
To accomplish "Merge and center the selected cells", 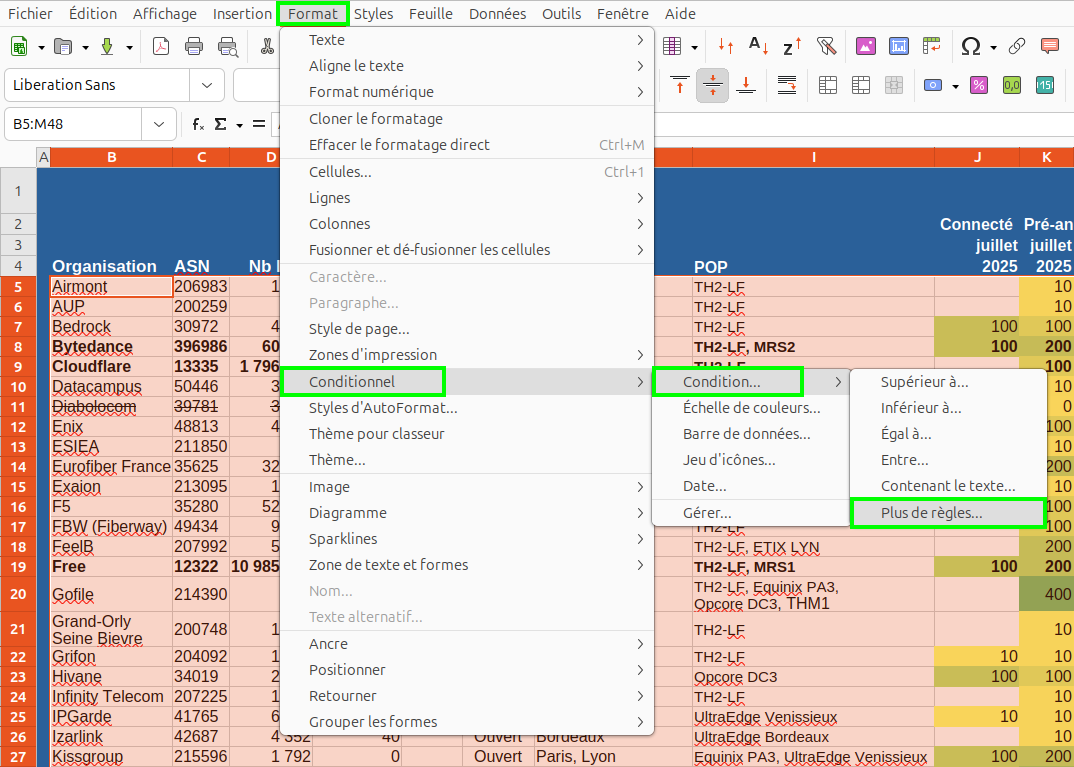I will [827, 86].
